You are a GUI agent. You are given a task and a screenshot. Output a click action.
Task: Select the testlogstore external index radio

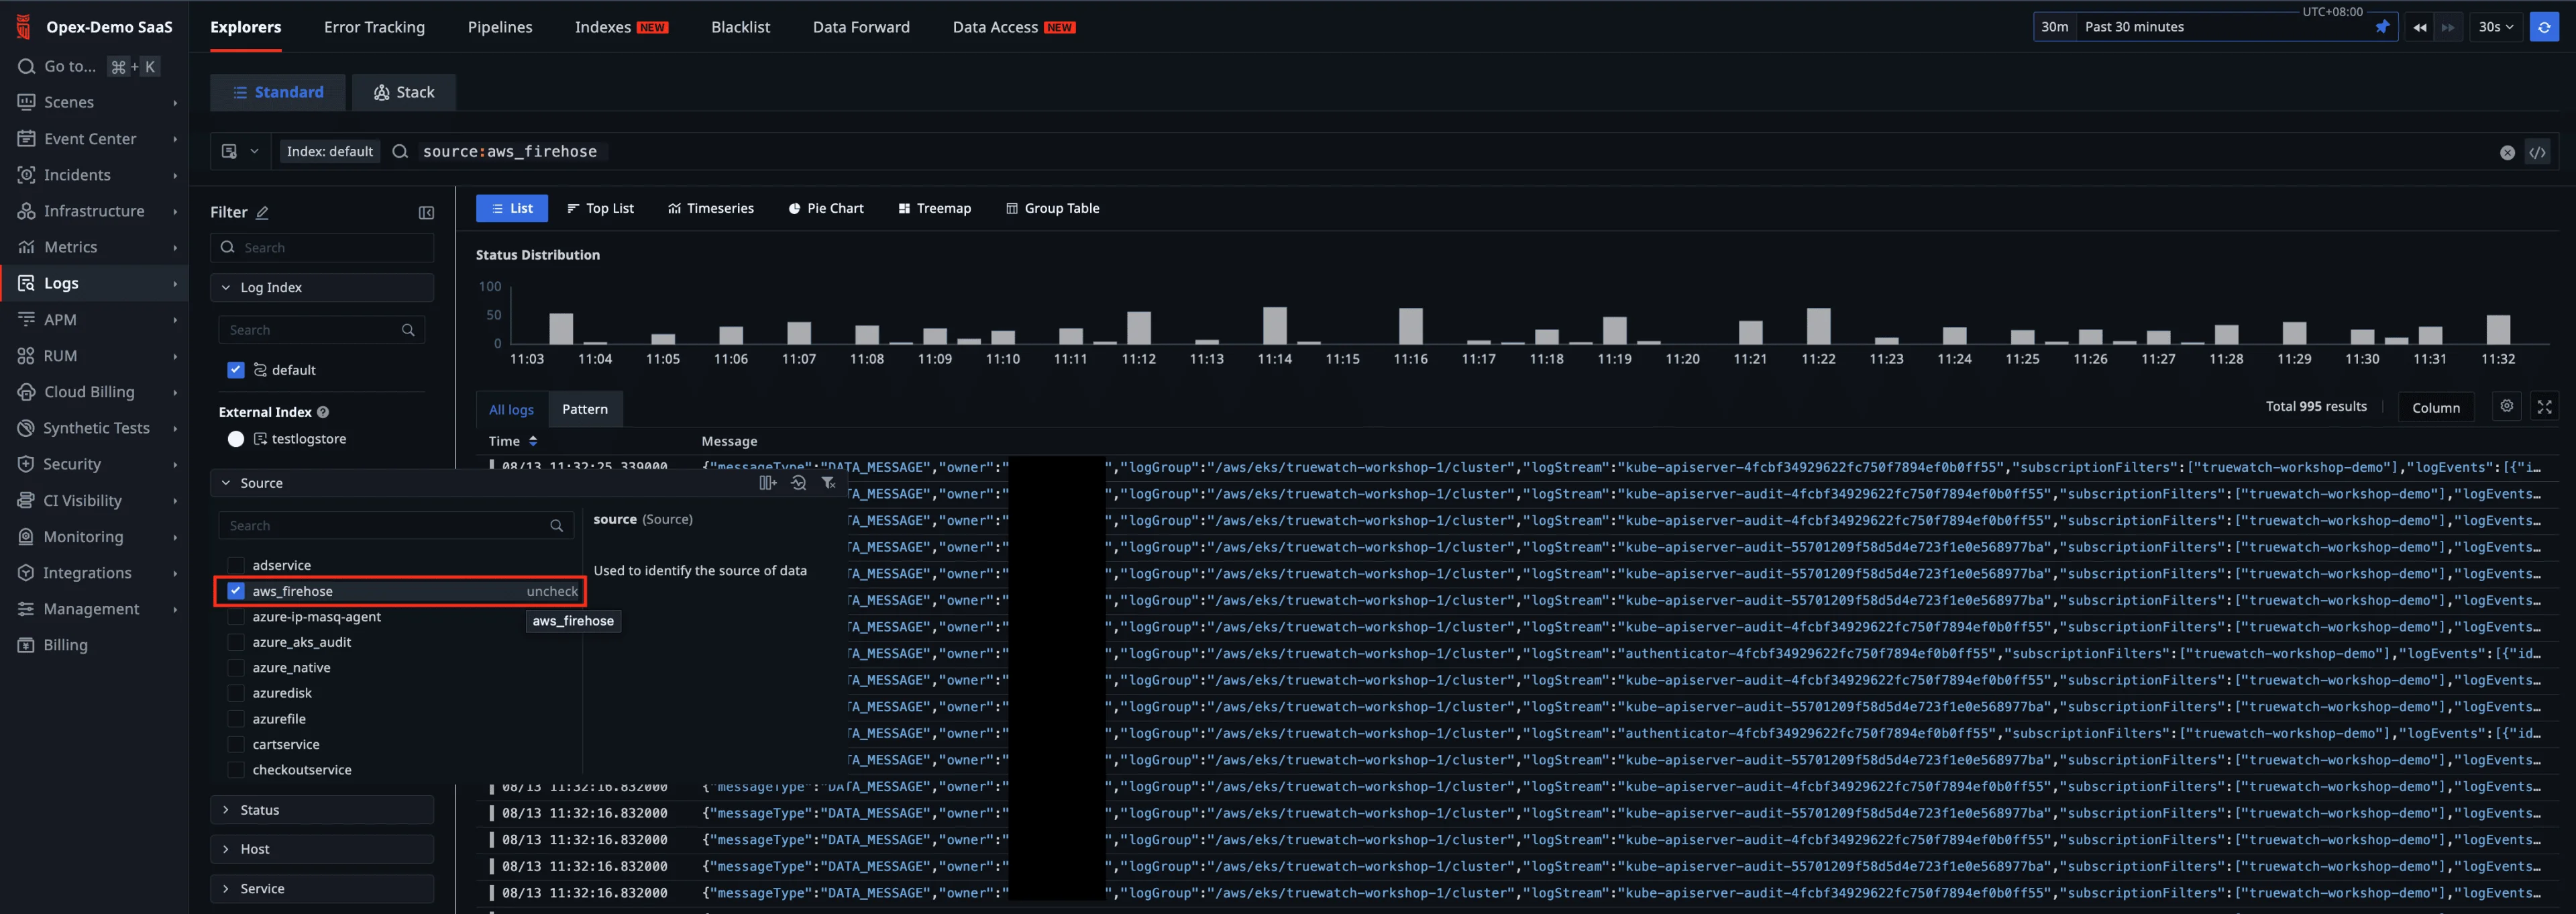pyautogui.click(x=236, y=439)
